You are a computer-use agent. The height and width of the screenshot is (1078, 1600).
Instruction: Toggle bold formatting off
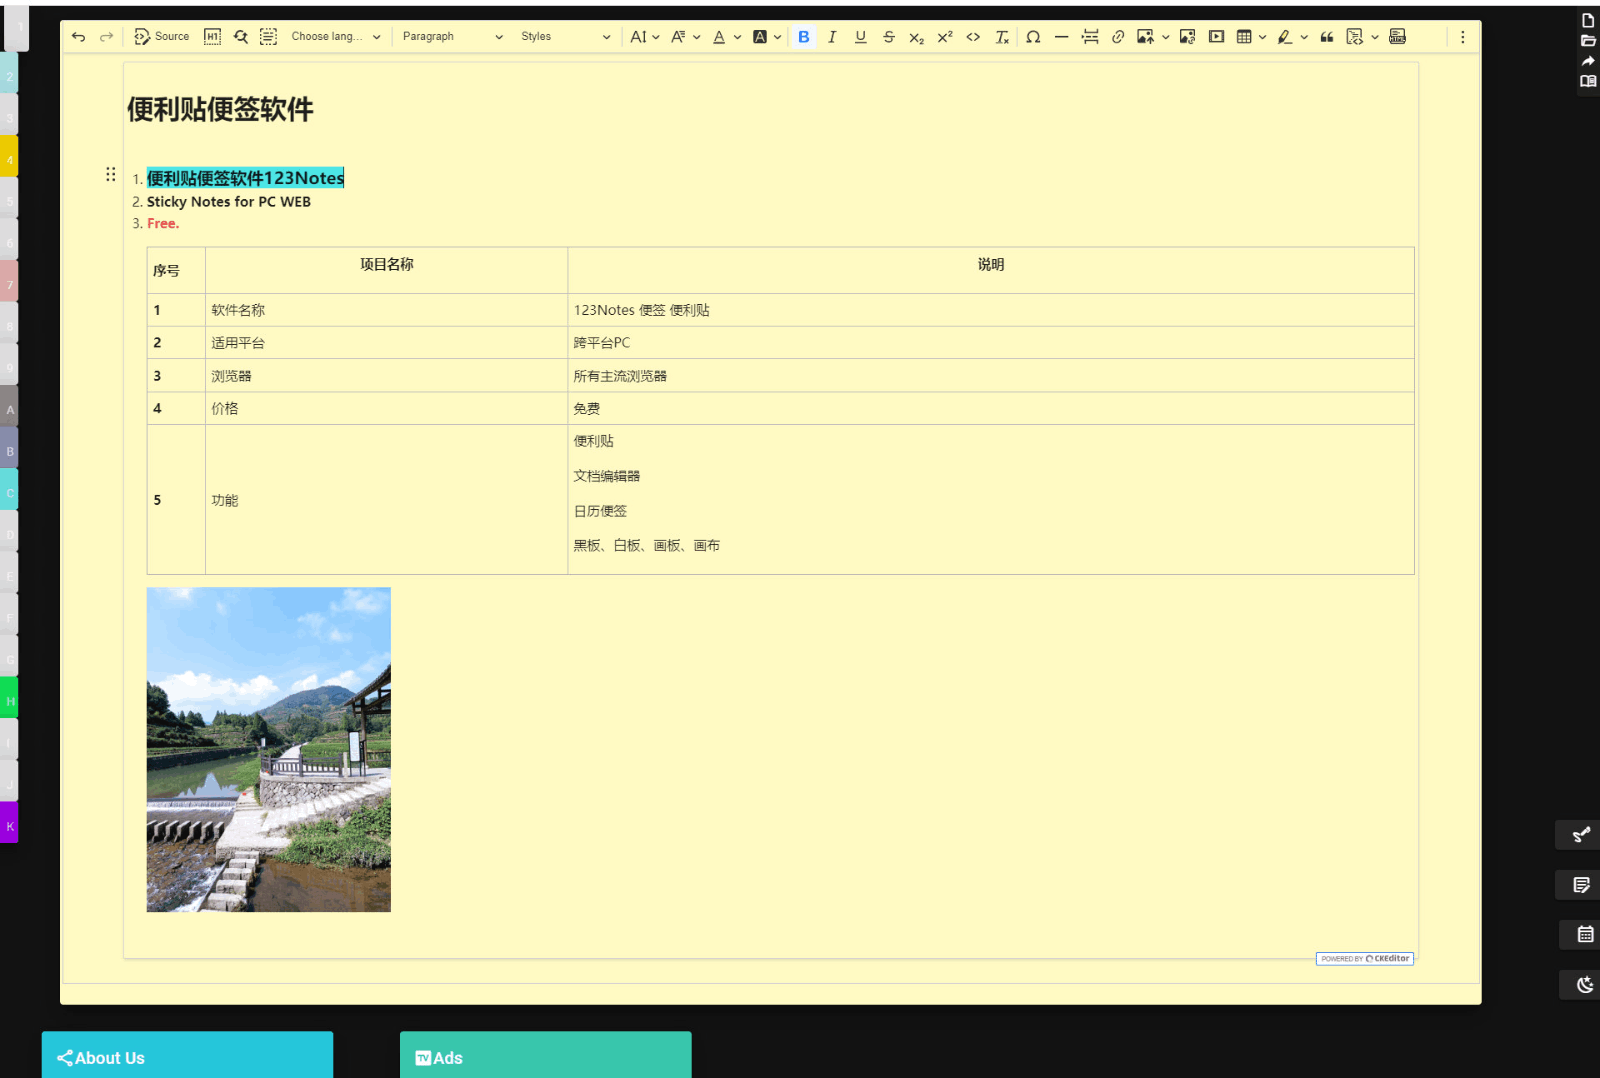tap(804, 37)
